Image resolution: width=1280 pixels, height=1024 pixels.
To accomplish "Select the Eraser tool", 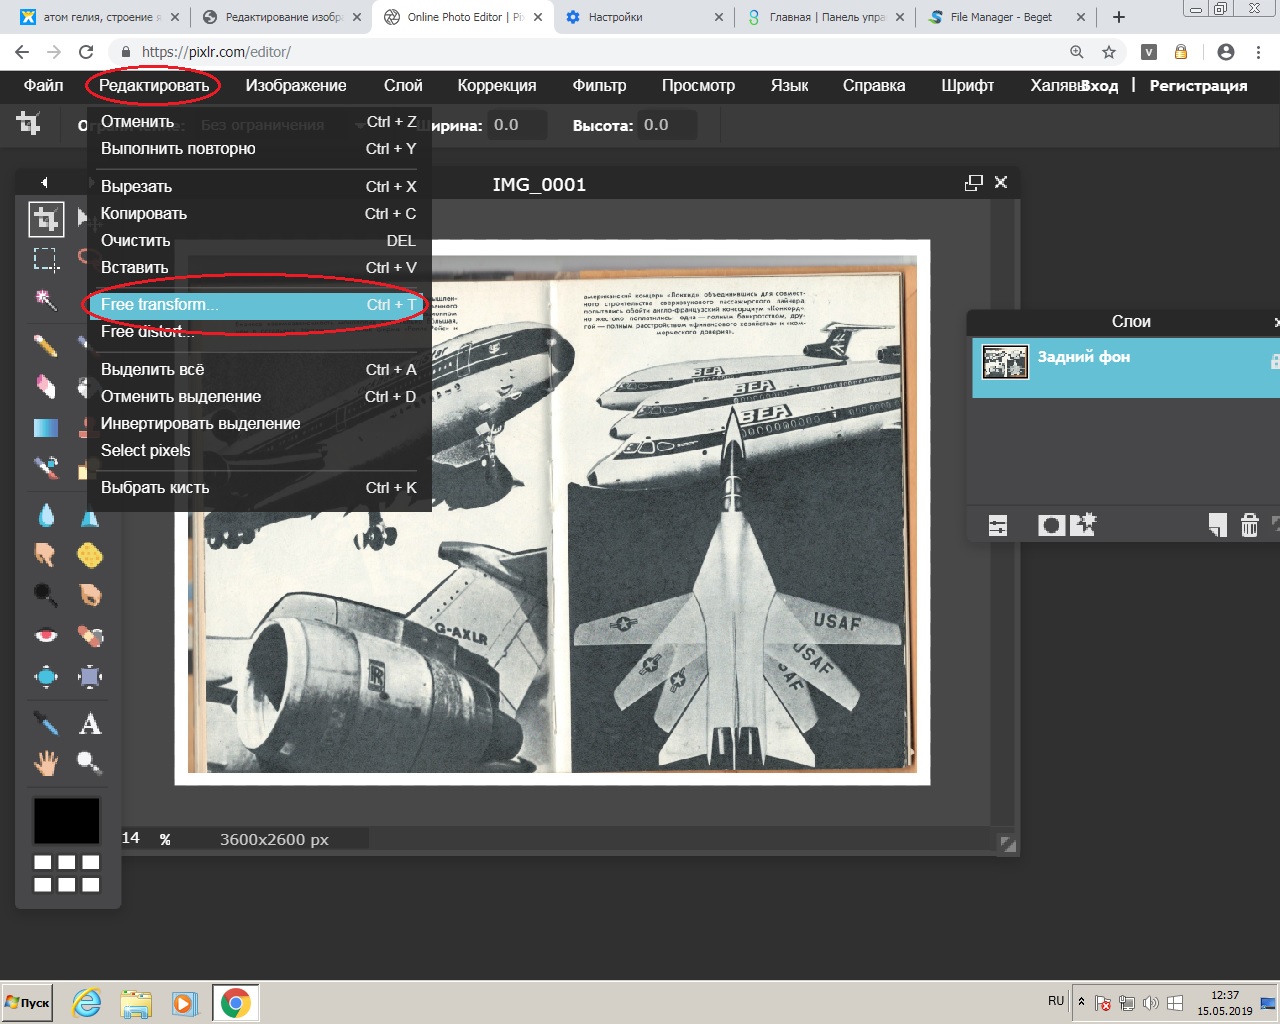I will pos(45,386).
